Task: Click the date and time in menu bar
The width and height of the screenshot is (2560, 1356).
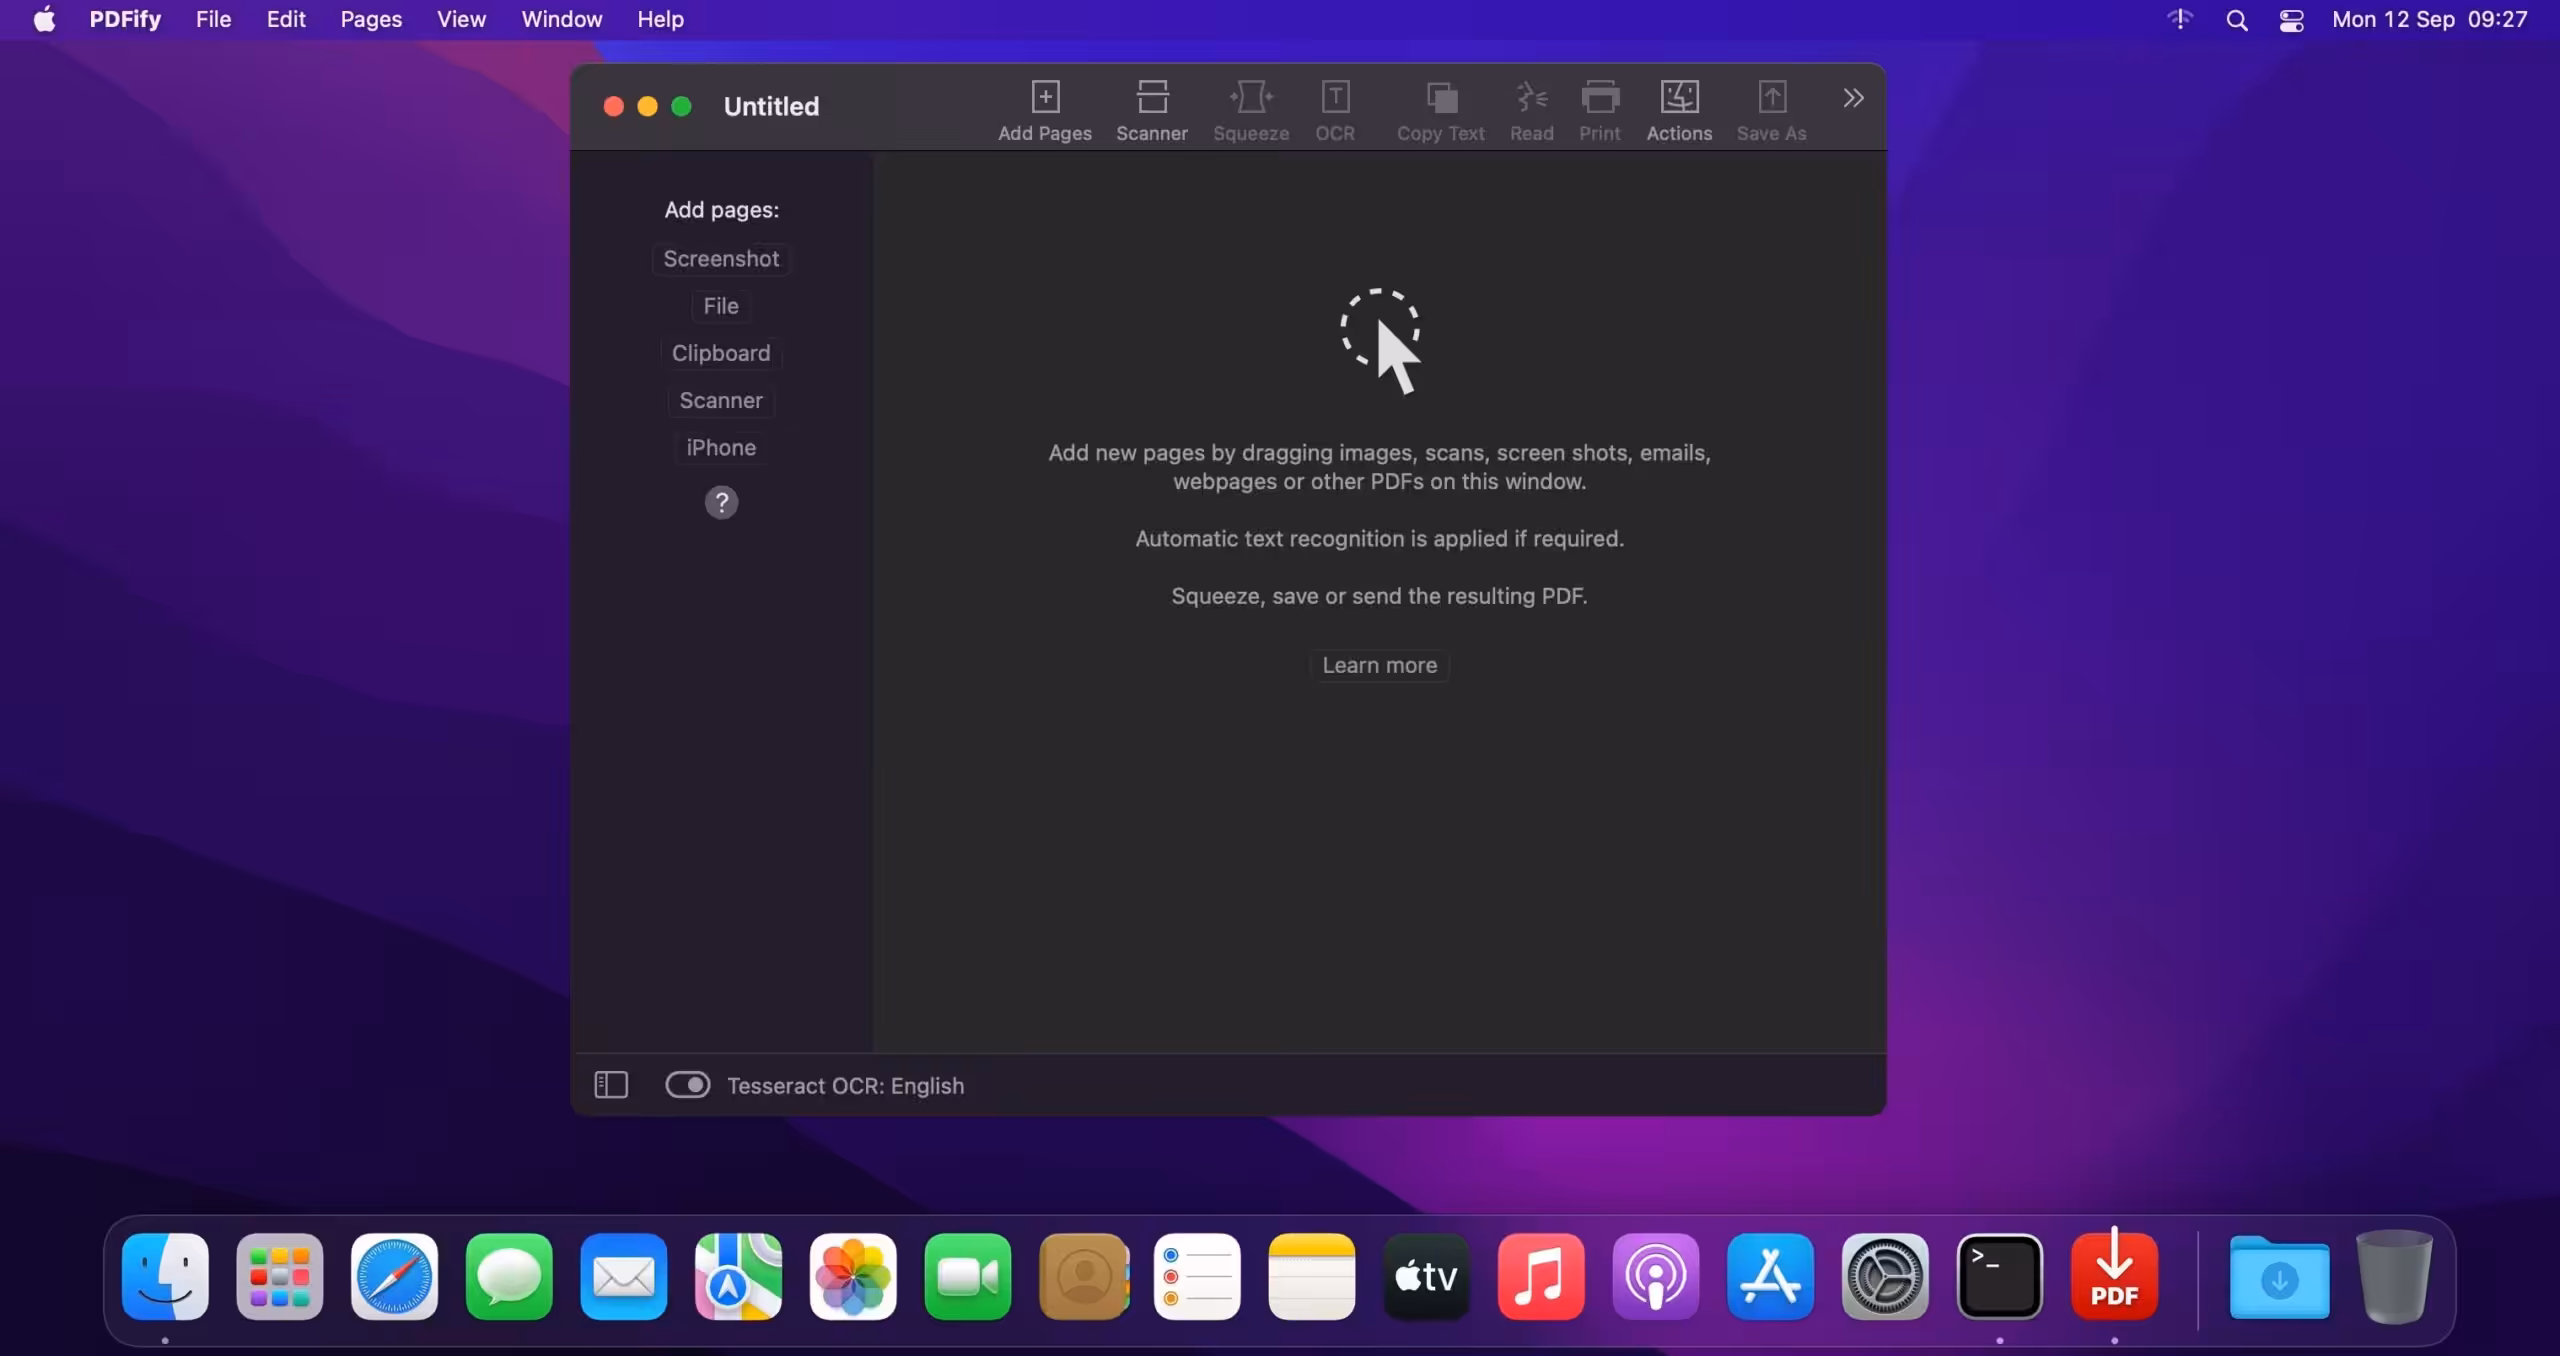Action: click(x=2430, y=19)
